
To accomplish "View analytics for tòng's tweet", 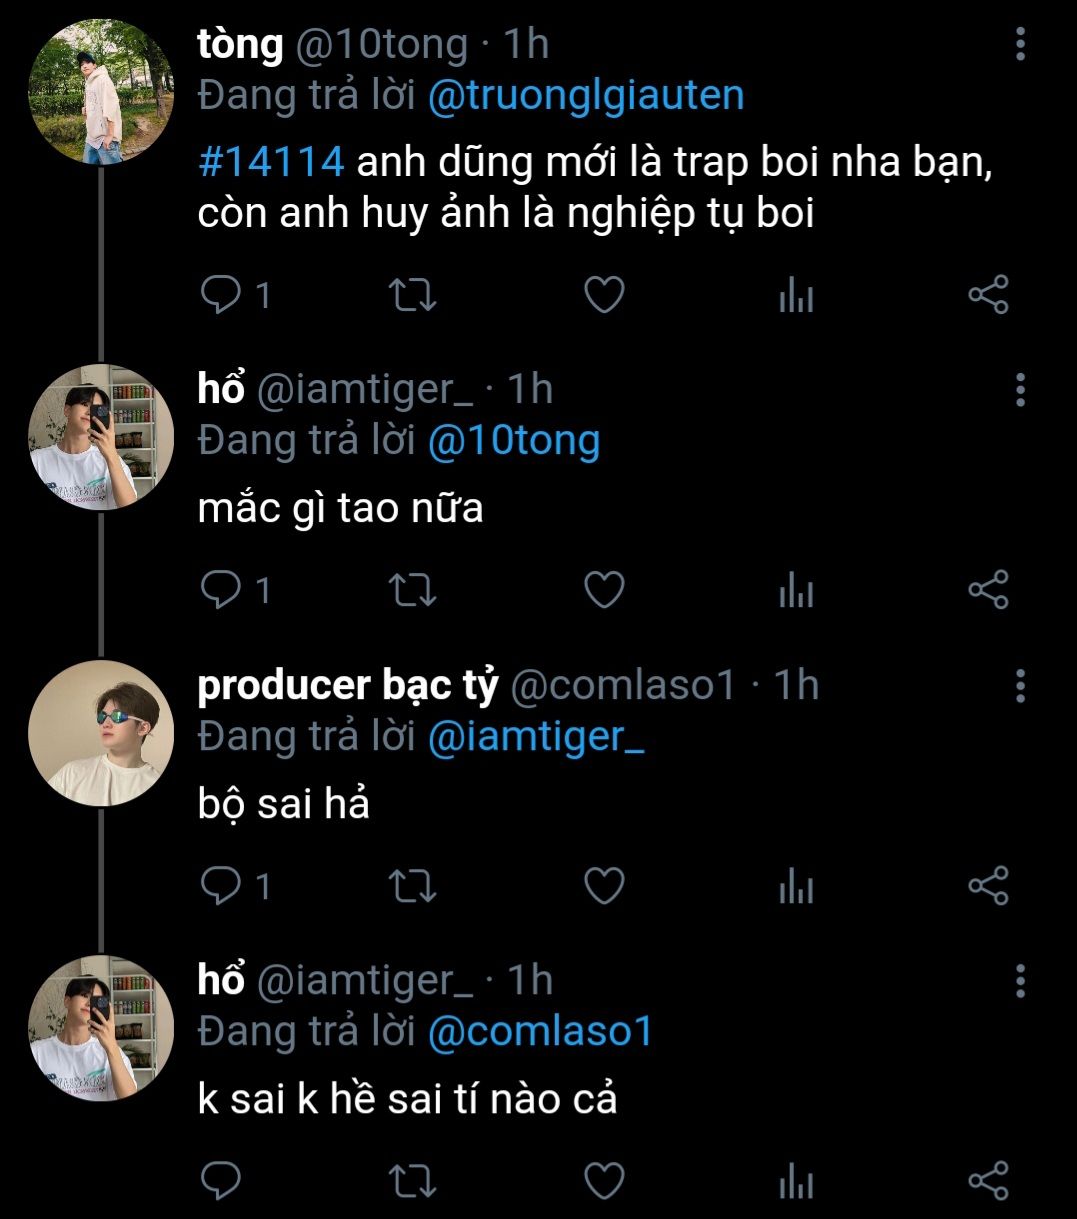I will pyautogui.click(x=796, y=296).
